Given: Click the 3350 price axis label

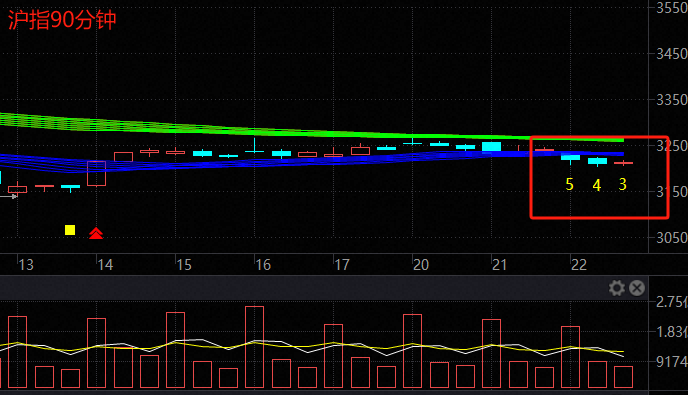Looking at the screenshot, I should pos(671,100).
